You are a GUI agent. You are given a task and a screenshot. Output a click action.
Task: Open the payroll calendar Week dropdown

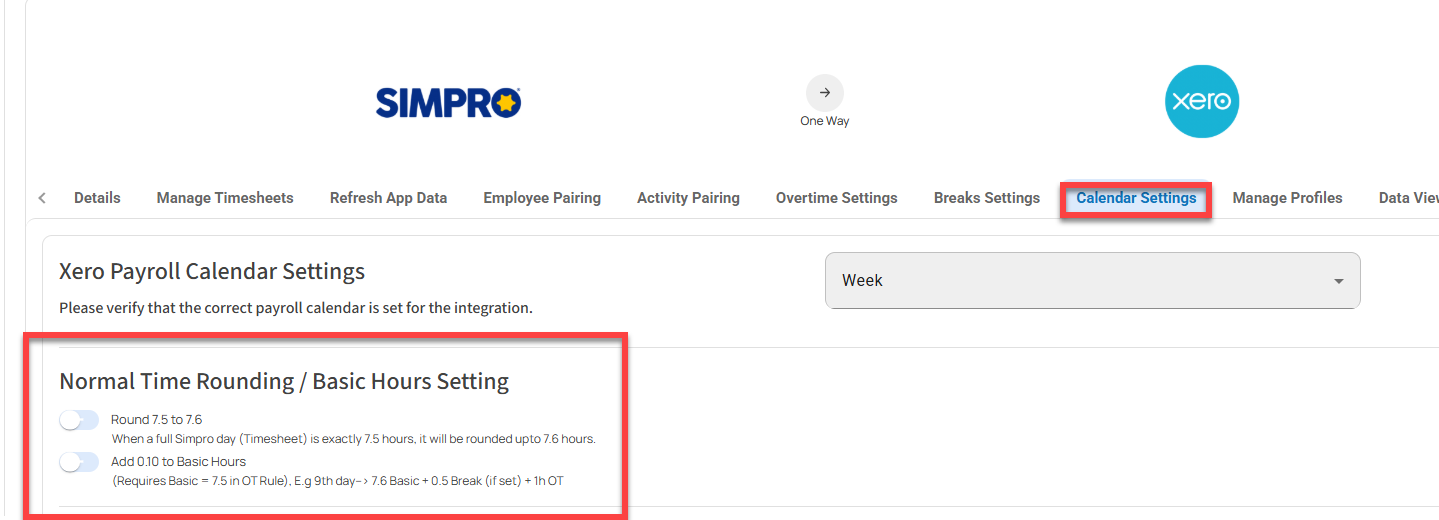pyautogui.click(x=1092, y=280)
